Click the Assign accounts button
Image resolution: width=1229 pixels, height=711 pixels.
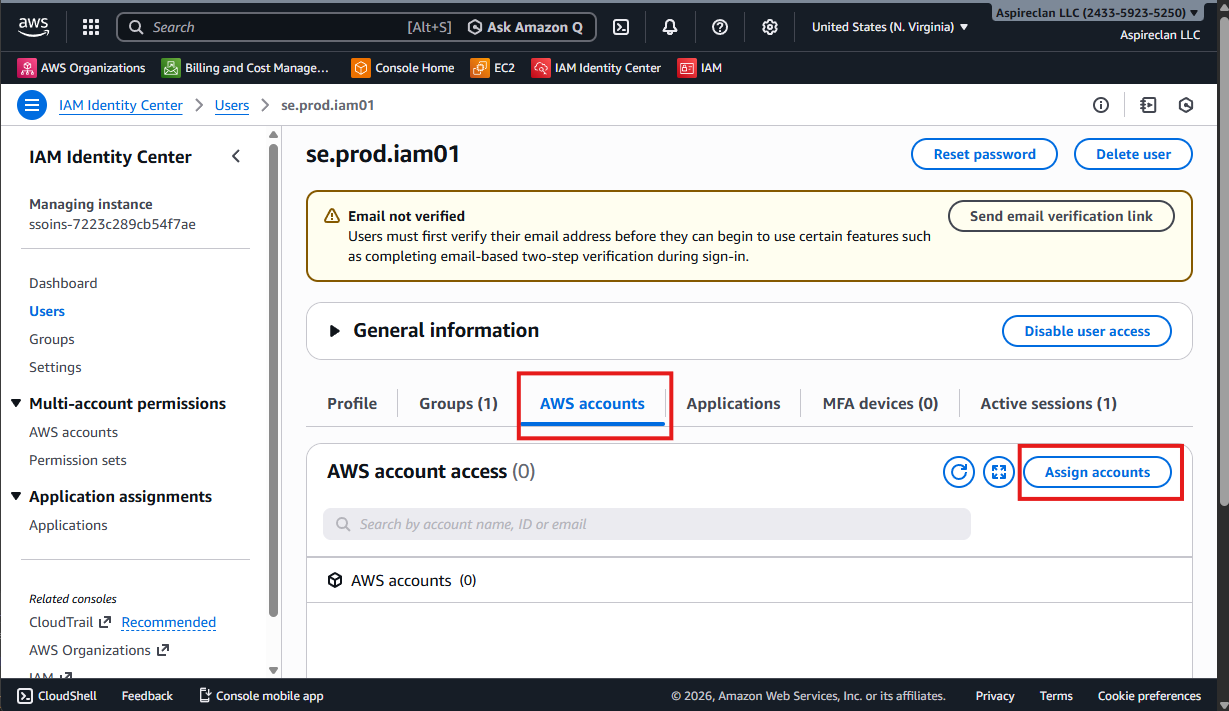click(1097, 472)
